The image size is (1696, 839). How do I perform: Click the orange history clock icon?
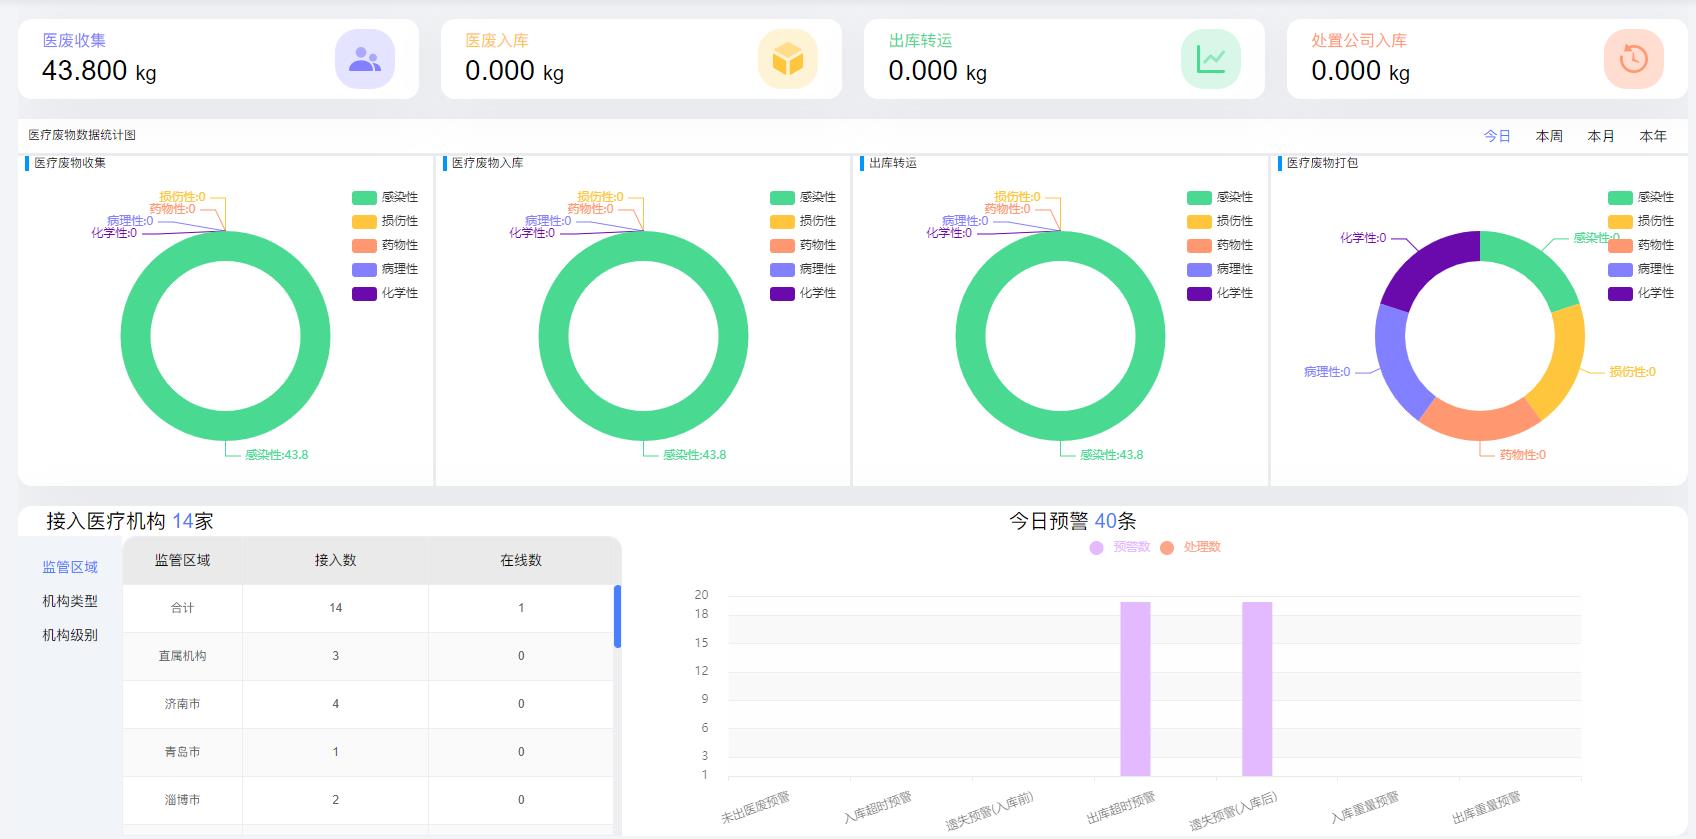(x=1633, y=59)
